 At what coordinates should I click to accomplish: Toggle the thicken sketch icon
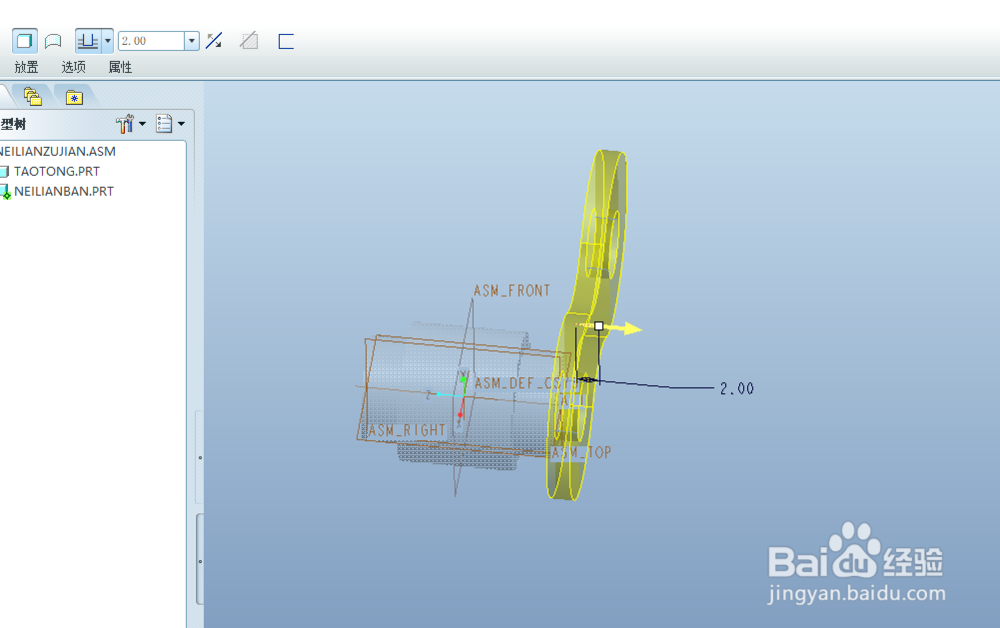click(286, 41)
